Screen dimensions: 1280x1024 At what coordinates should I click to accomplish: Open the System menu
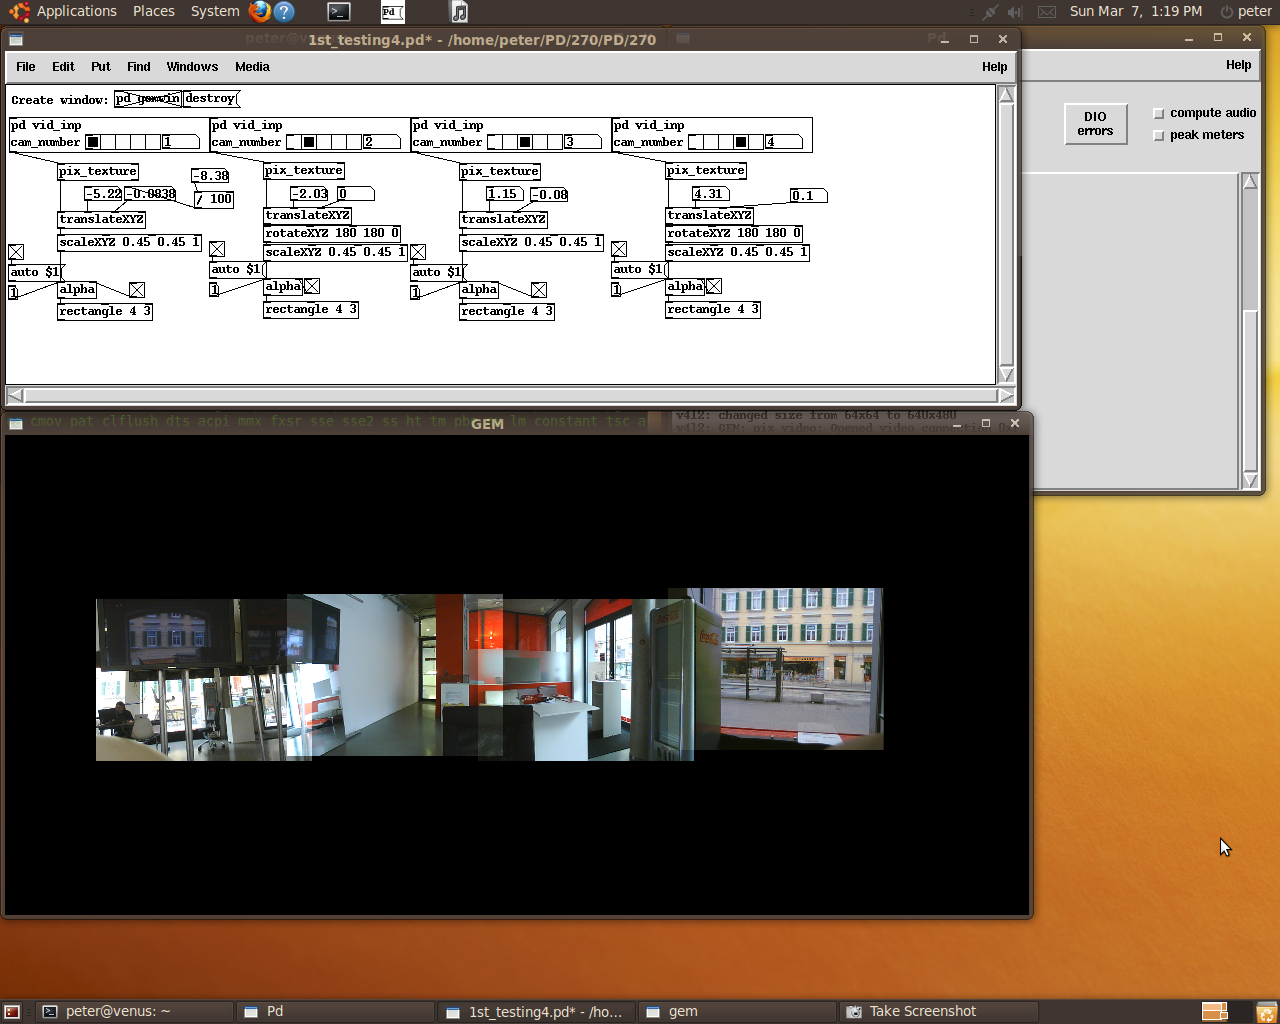click(x=215, y=11)
